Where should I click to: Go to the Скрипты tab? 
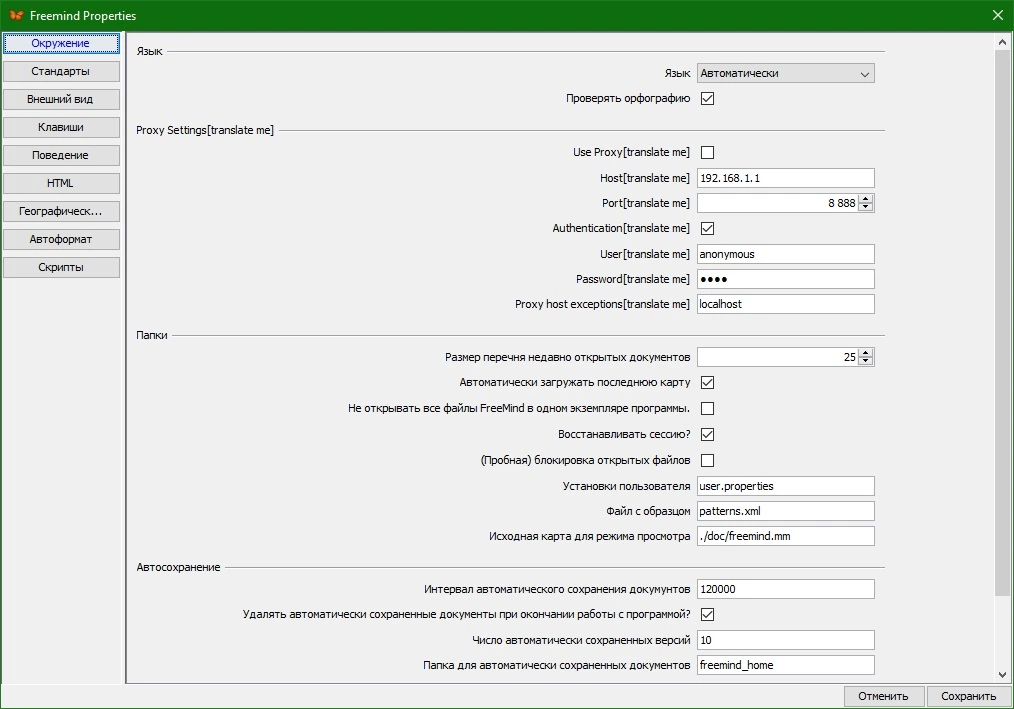point(61,267)
